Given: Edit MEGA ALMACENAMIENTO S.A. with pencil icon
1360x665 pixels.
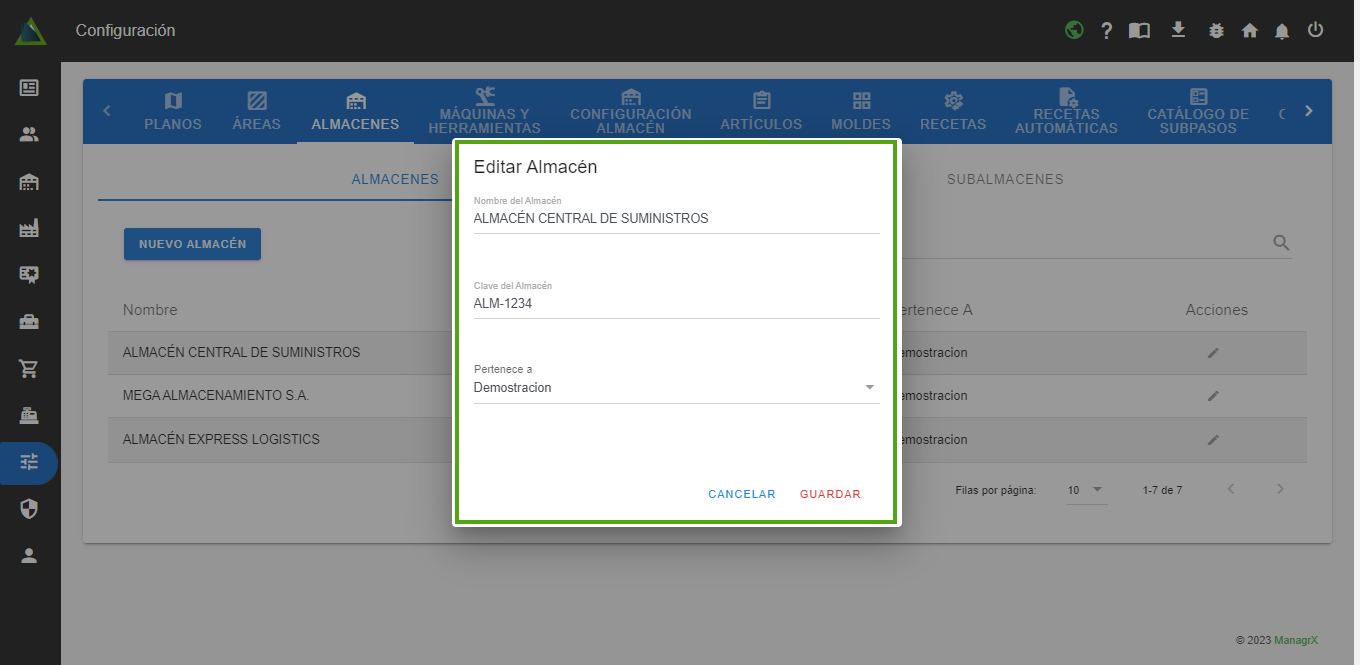Looking at the screenshot, I should coord(1213,396).
